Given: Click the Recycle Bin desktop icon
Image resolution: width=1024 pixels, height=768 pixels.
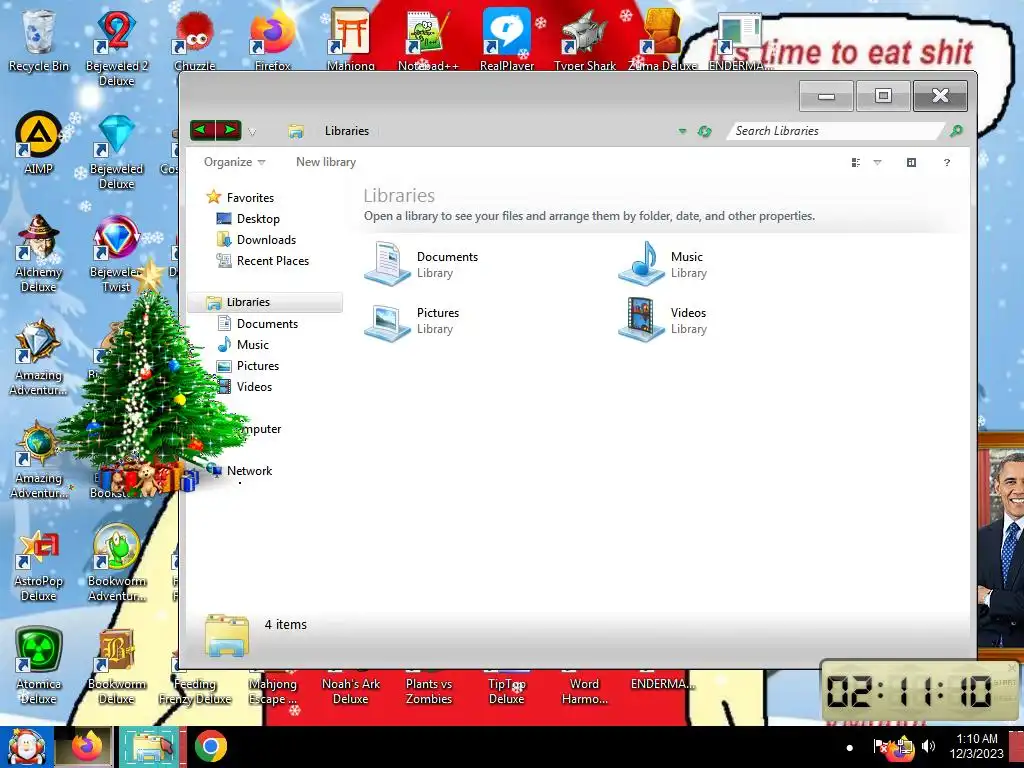Looking at the screenshot, I should (x=39, y=40).
